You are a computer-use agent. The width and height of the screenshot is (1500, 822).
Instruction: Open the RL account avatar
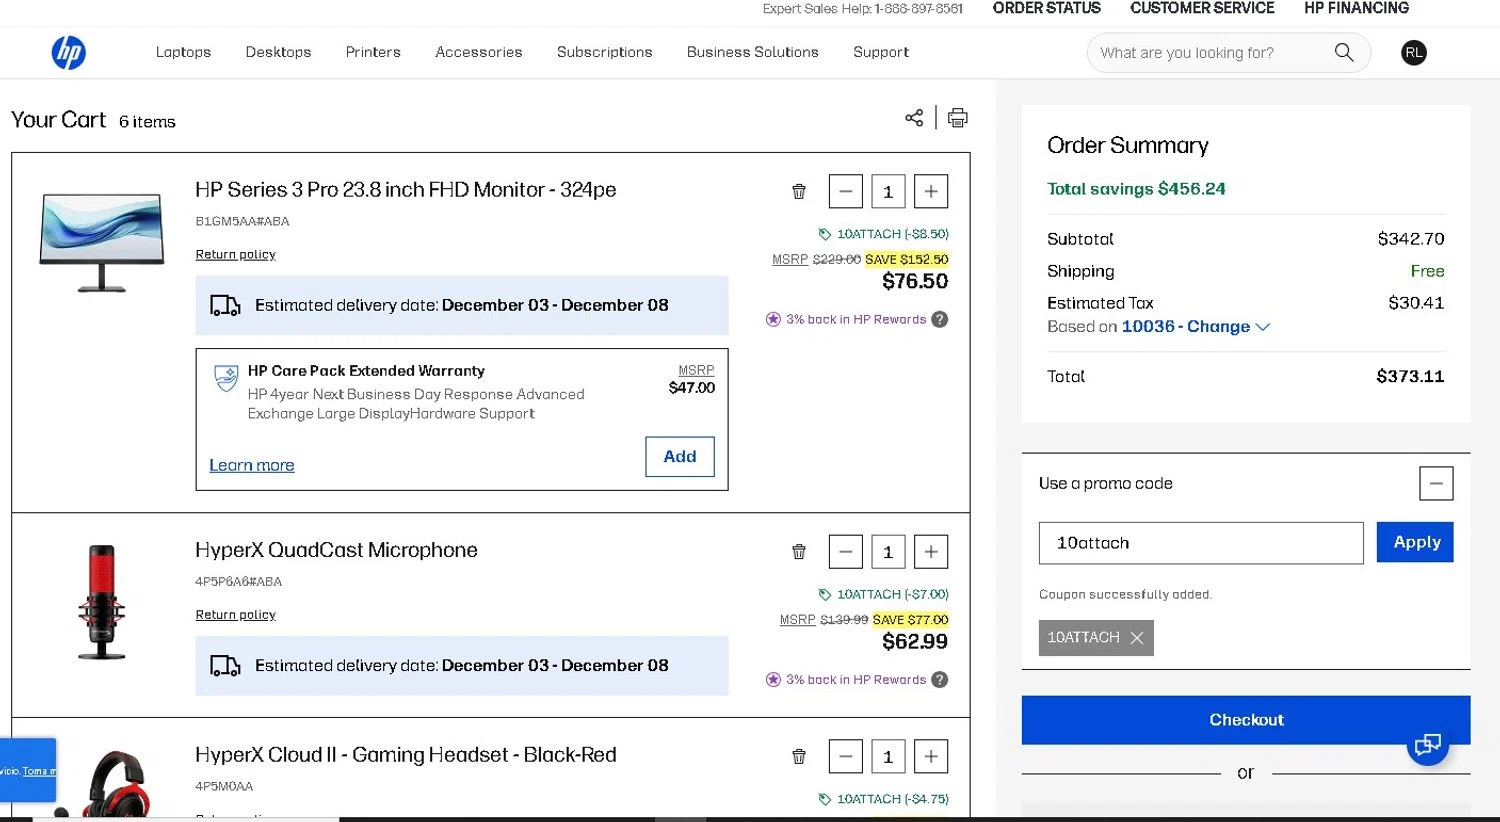[x=1413, y=53]
